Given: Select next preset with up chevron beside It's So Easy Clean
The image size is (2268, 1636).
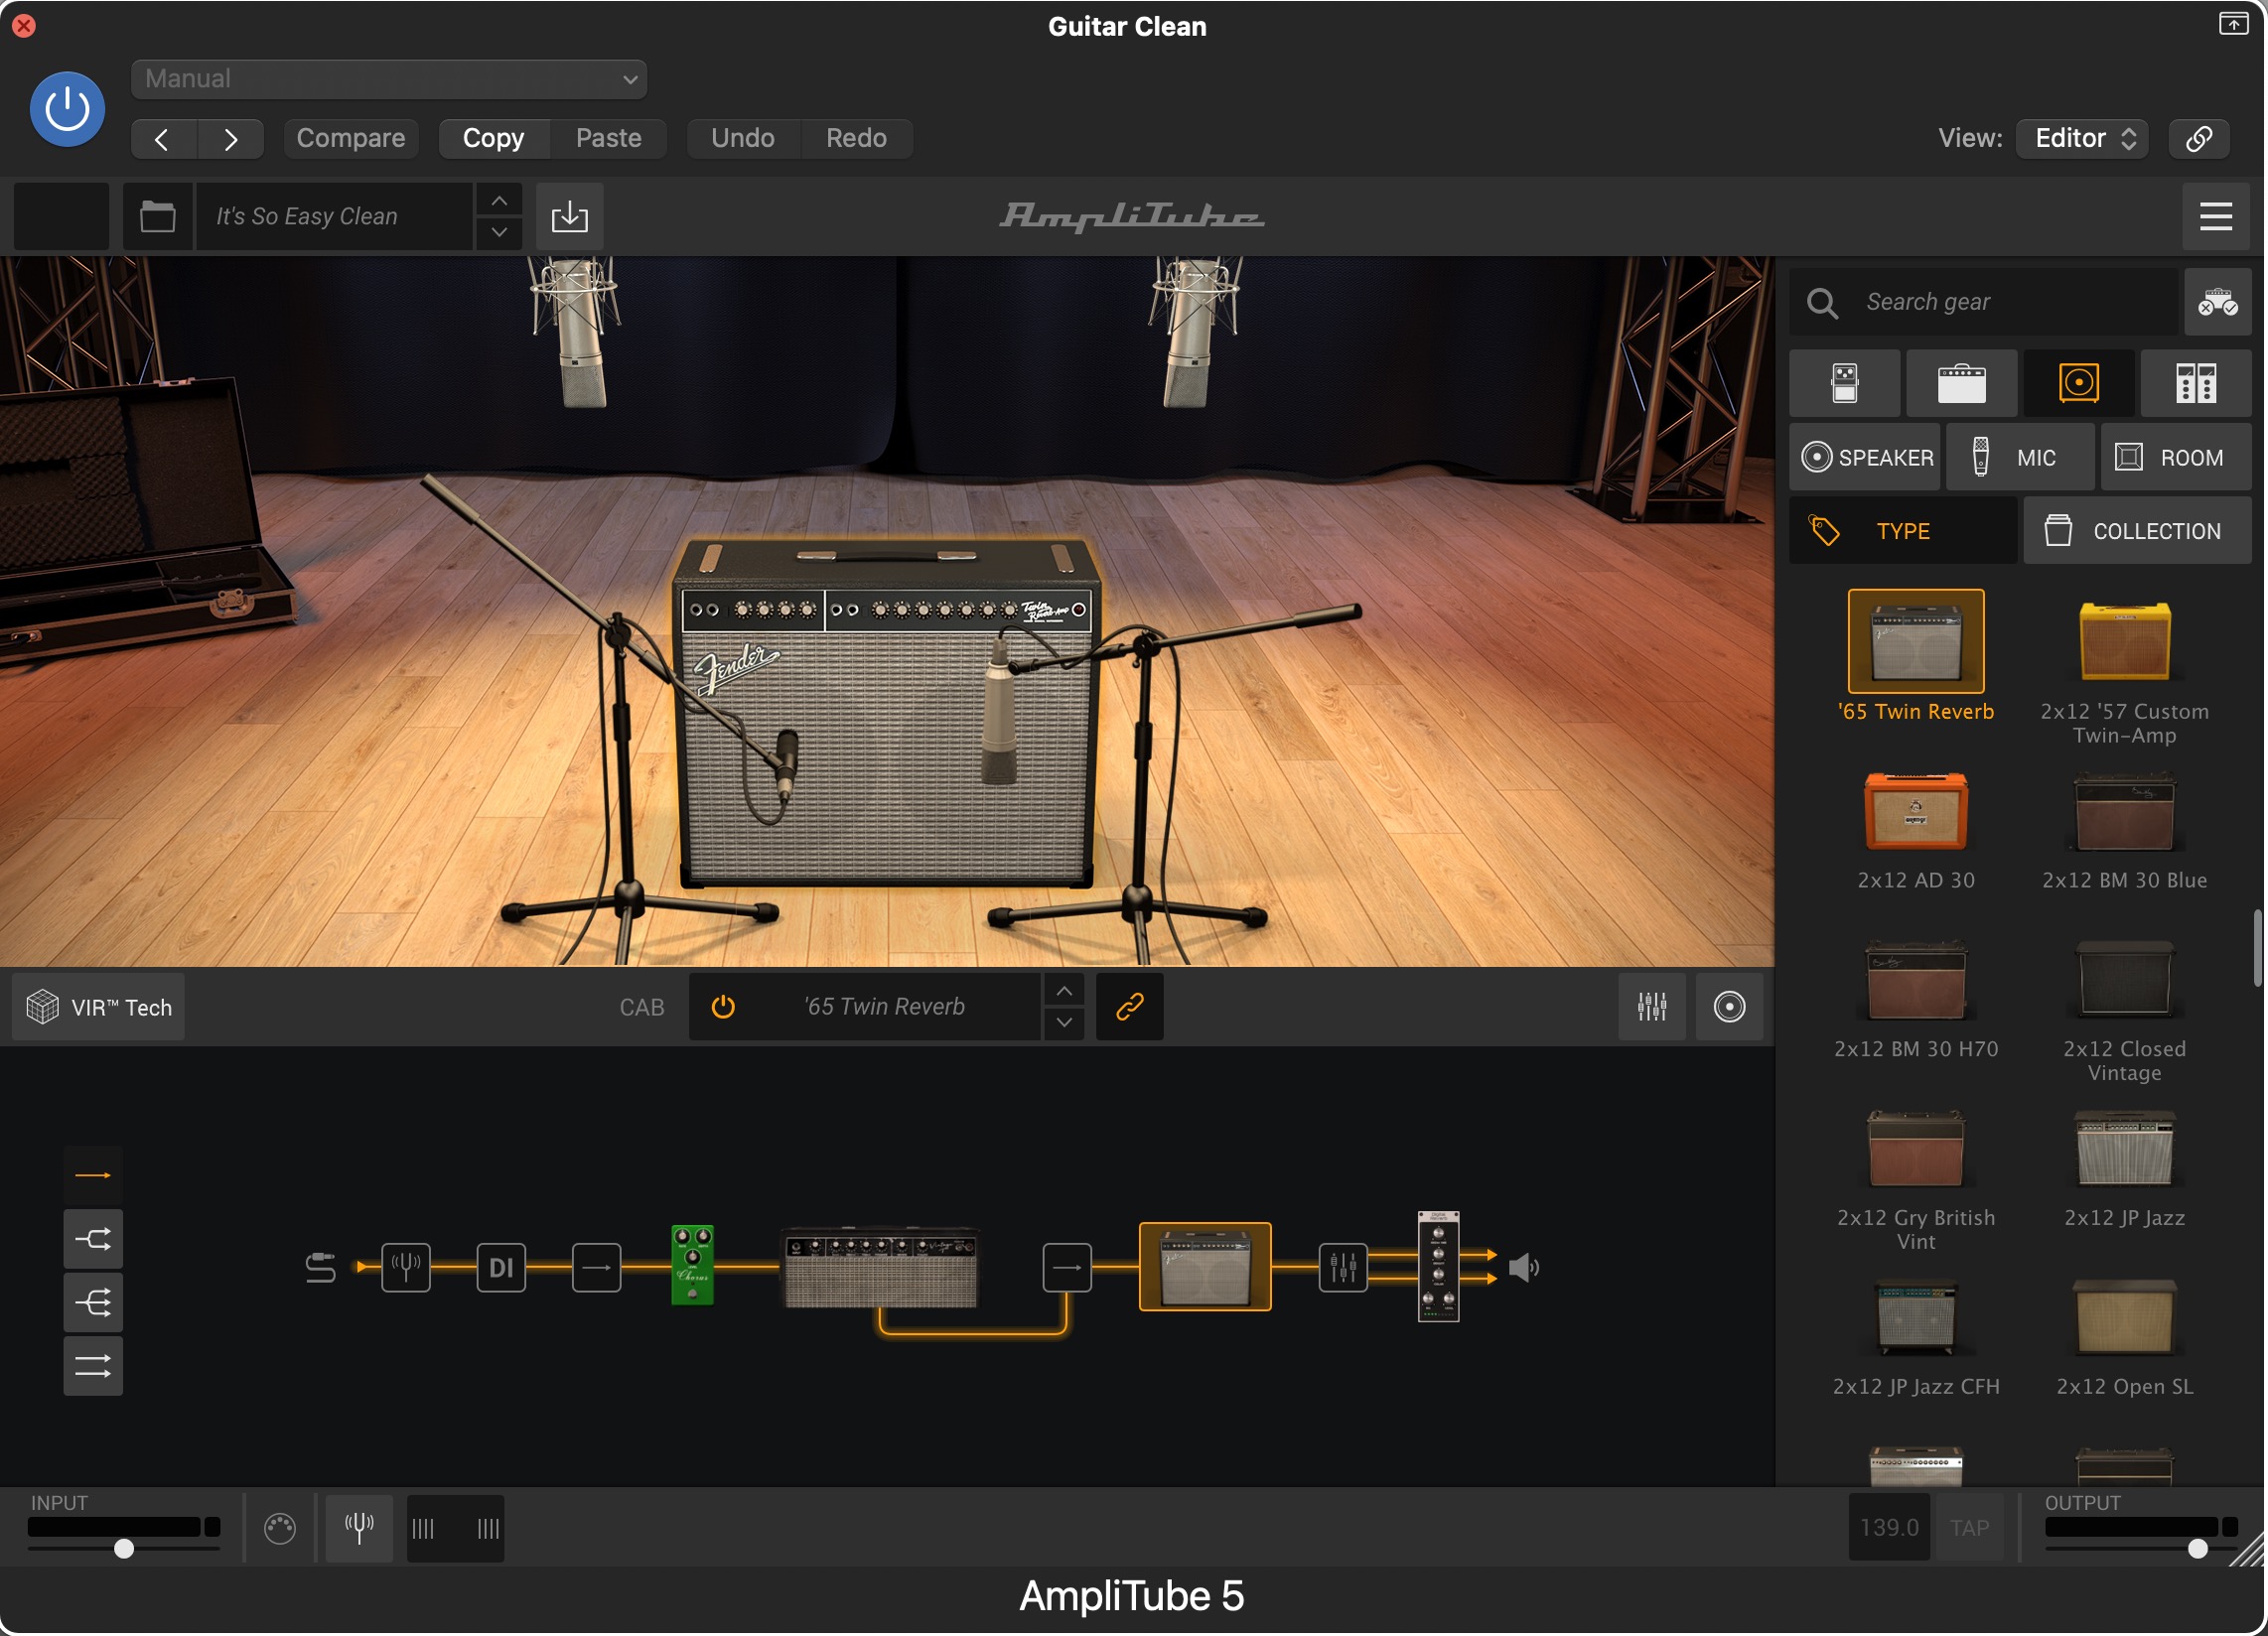Looking at the screenshot, I should pyautogui.click(x=499, y=201).
